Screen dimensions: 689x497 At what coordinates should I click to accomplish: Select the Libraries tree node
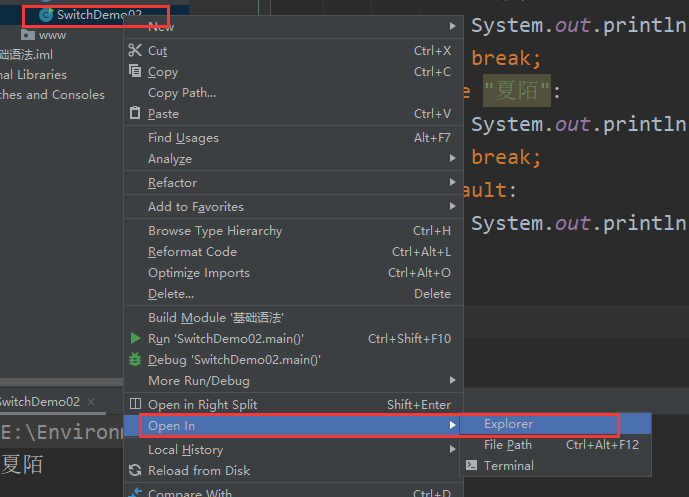[x=33, y=75]
